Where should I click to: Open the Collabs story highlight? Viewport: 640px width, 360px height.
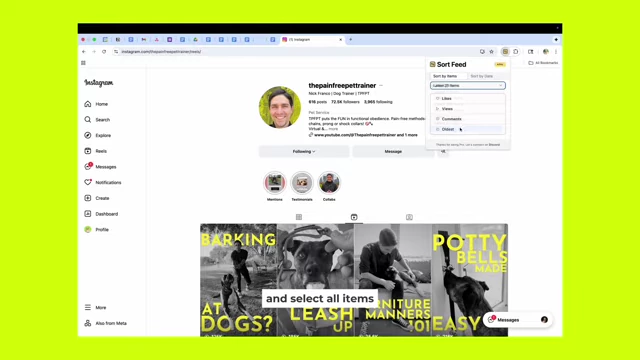(329, 183)
